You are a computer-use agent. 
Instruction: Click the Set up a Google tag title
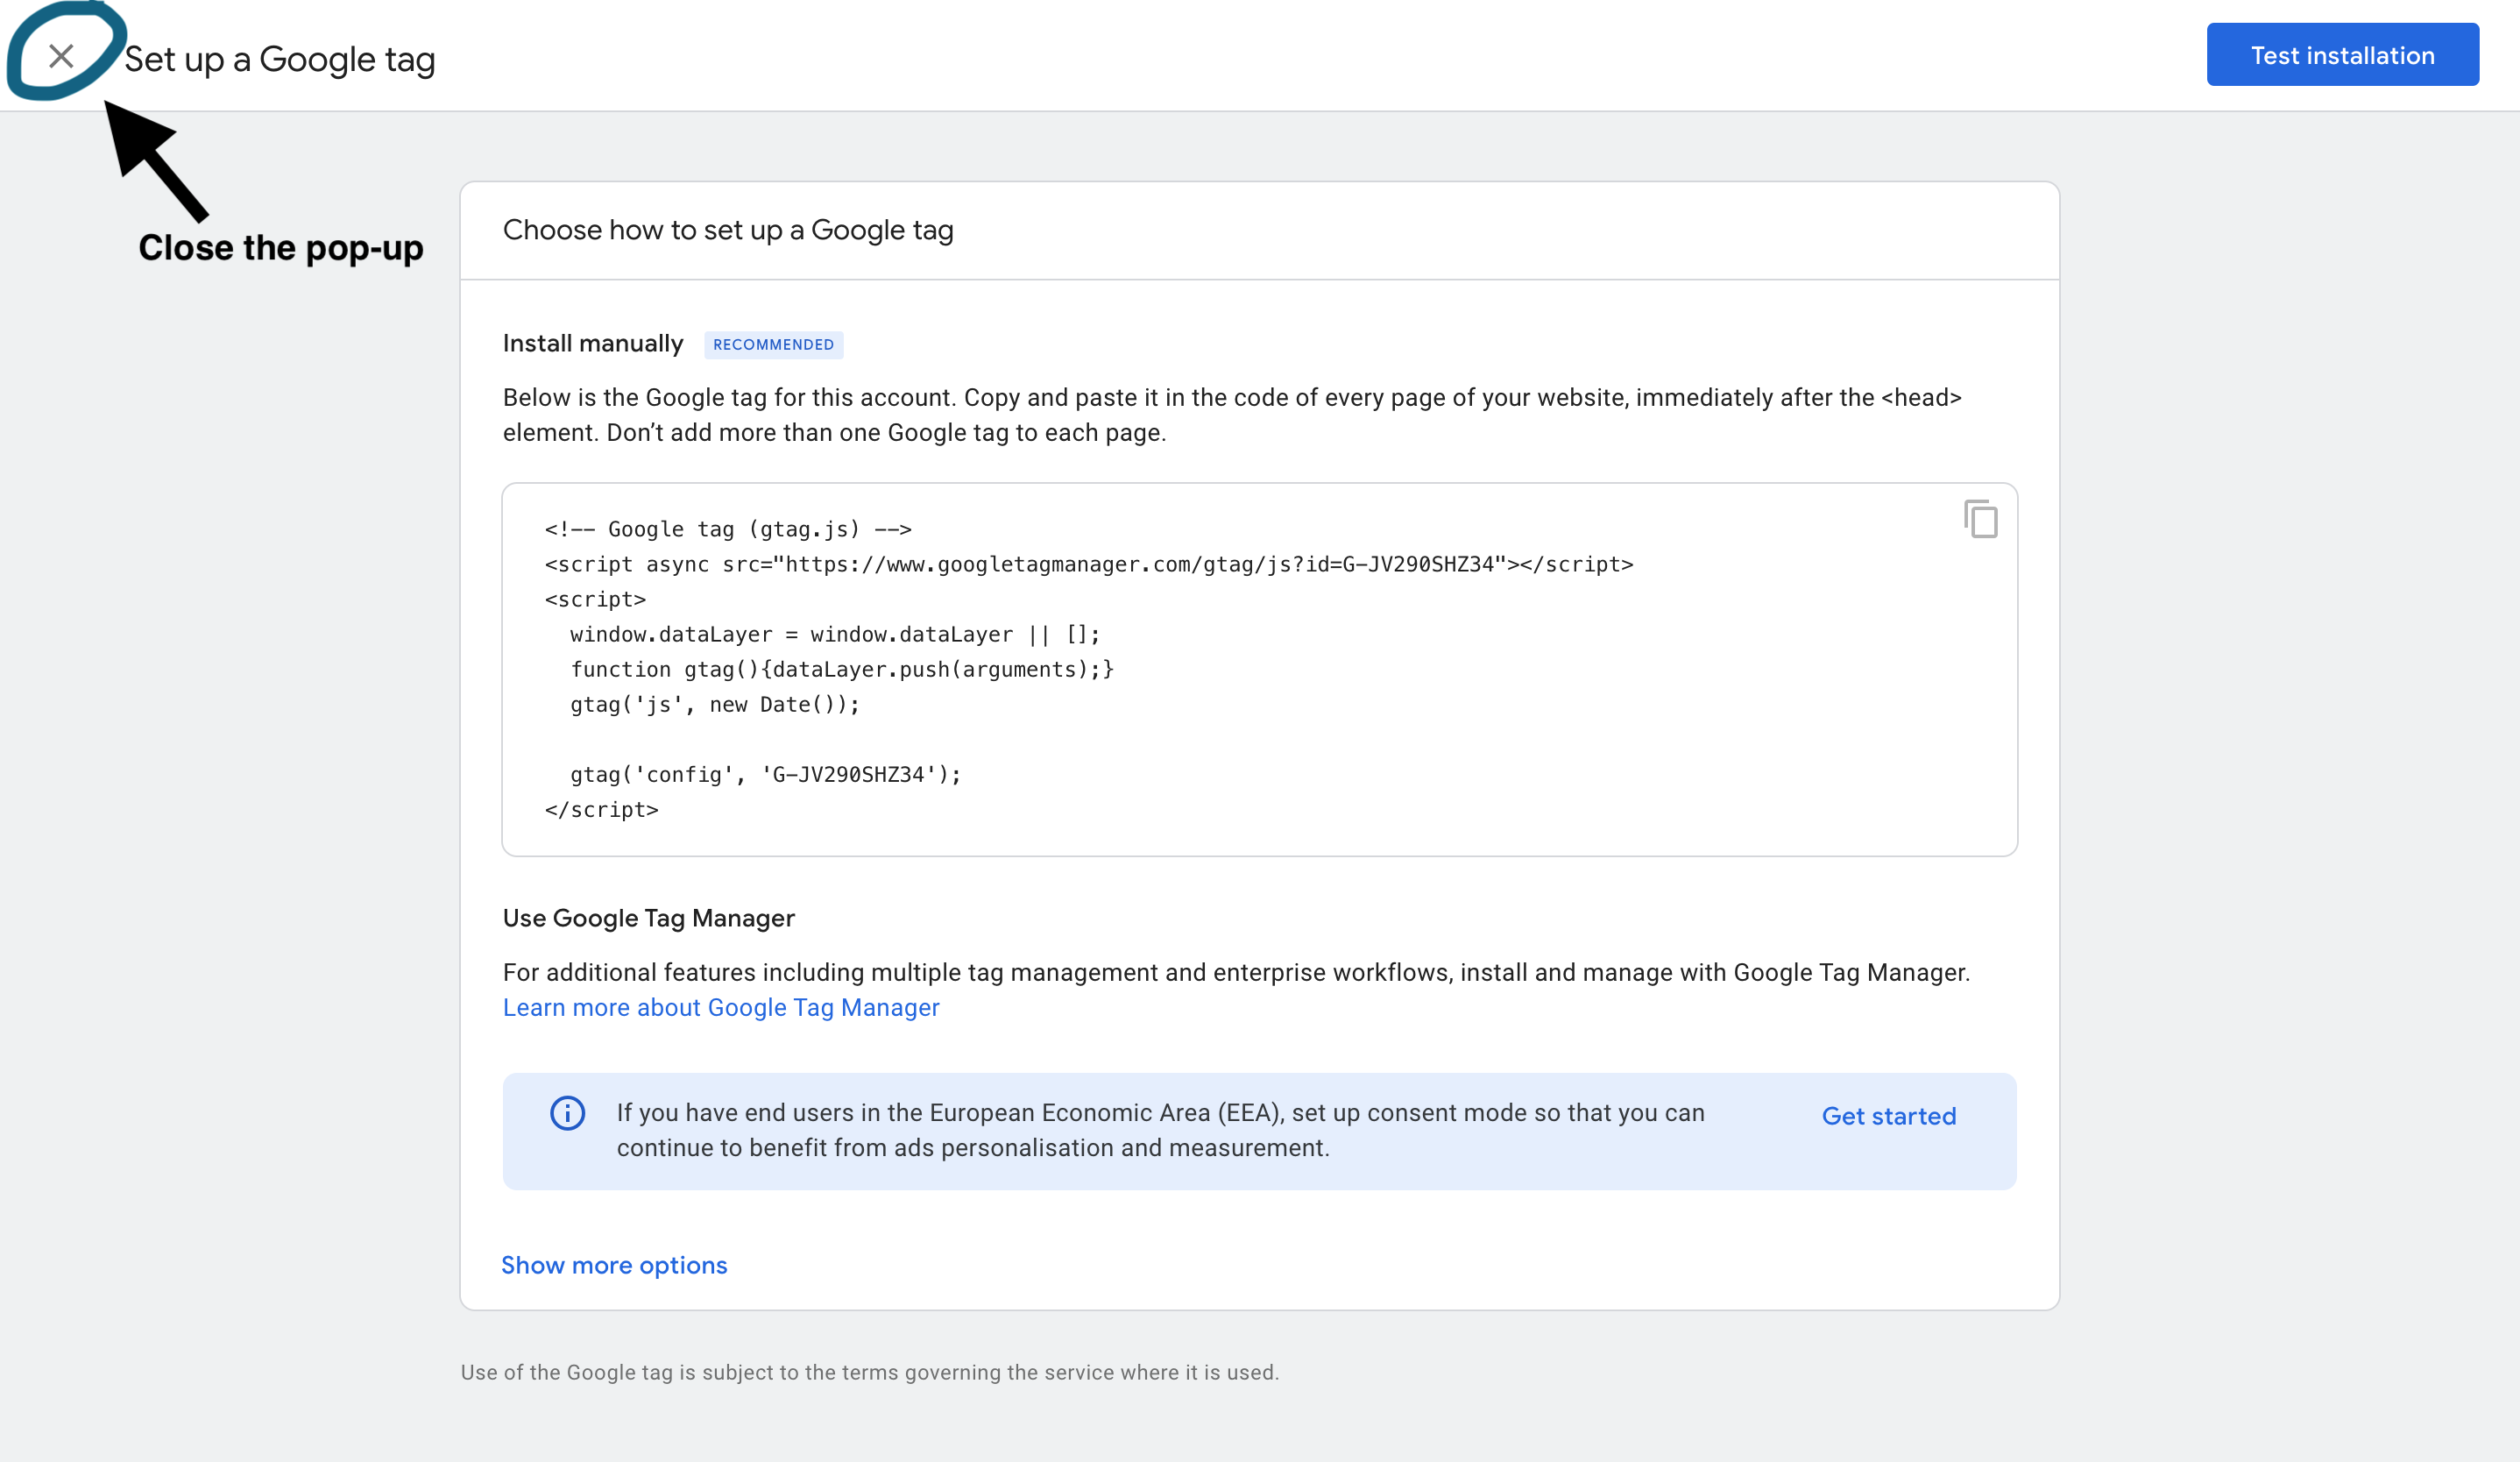pos(279,59)
